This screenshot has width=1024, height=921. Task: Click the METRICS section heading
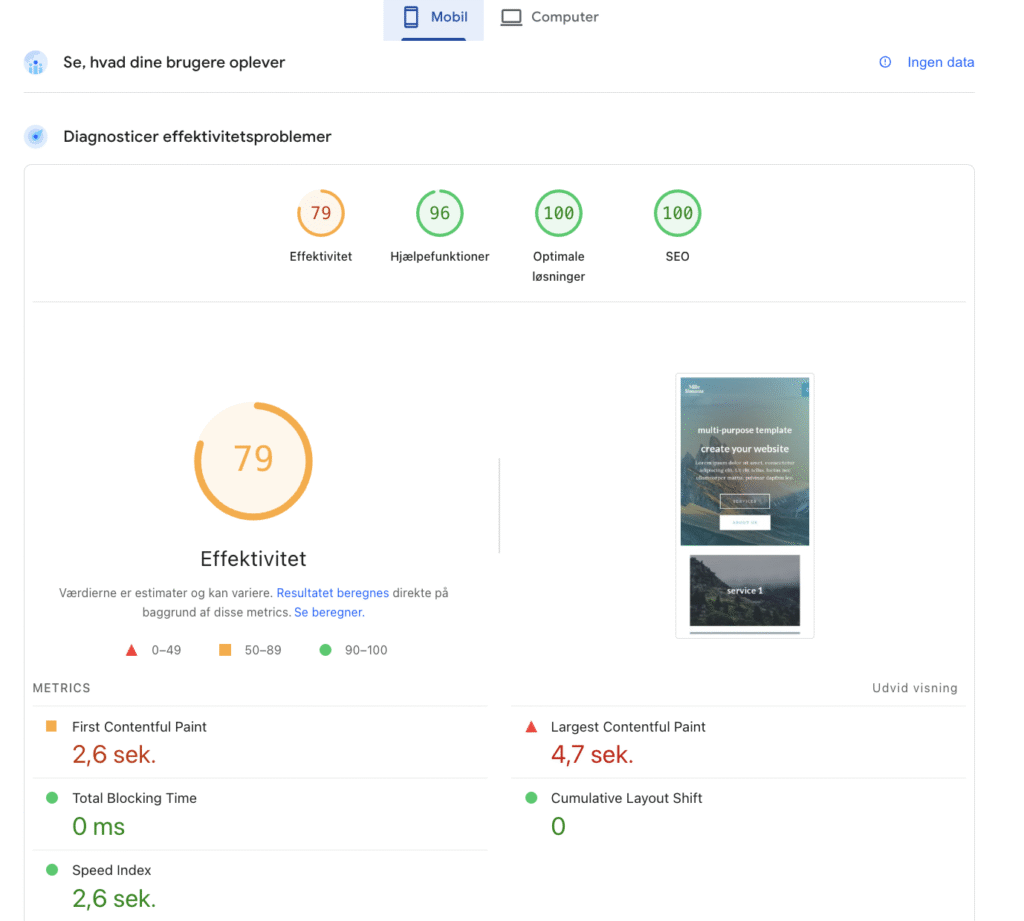61,688
